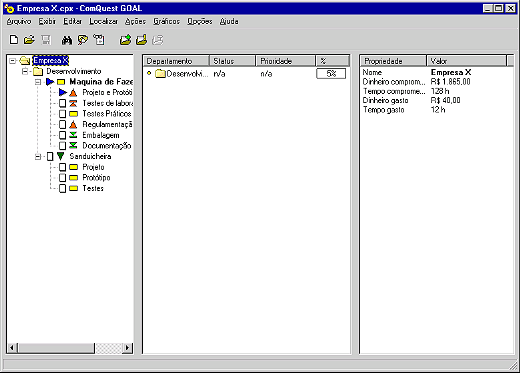The height and width of the screenshot is (373, 520).
Task: Click the grayed-out last toolbar icon
Action: point(158,40)
